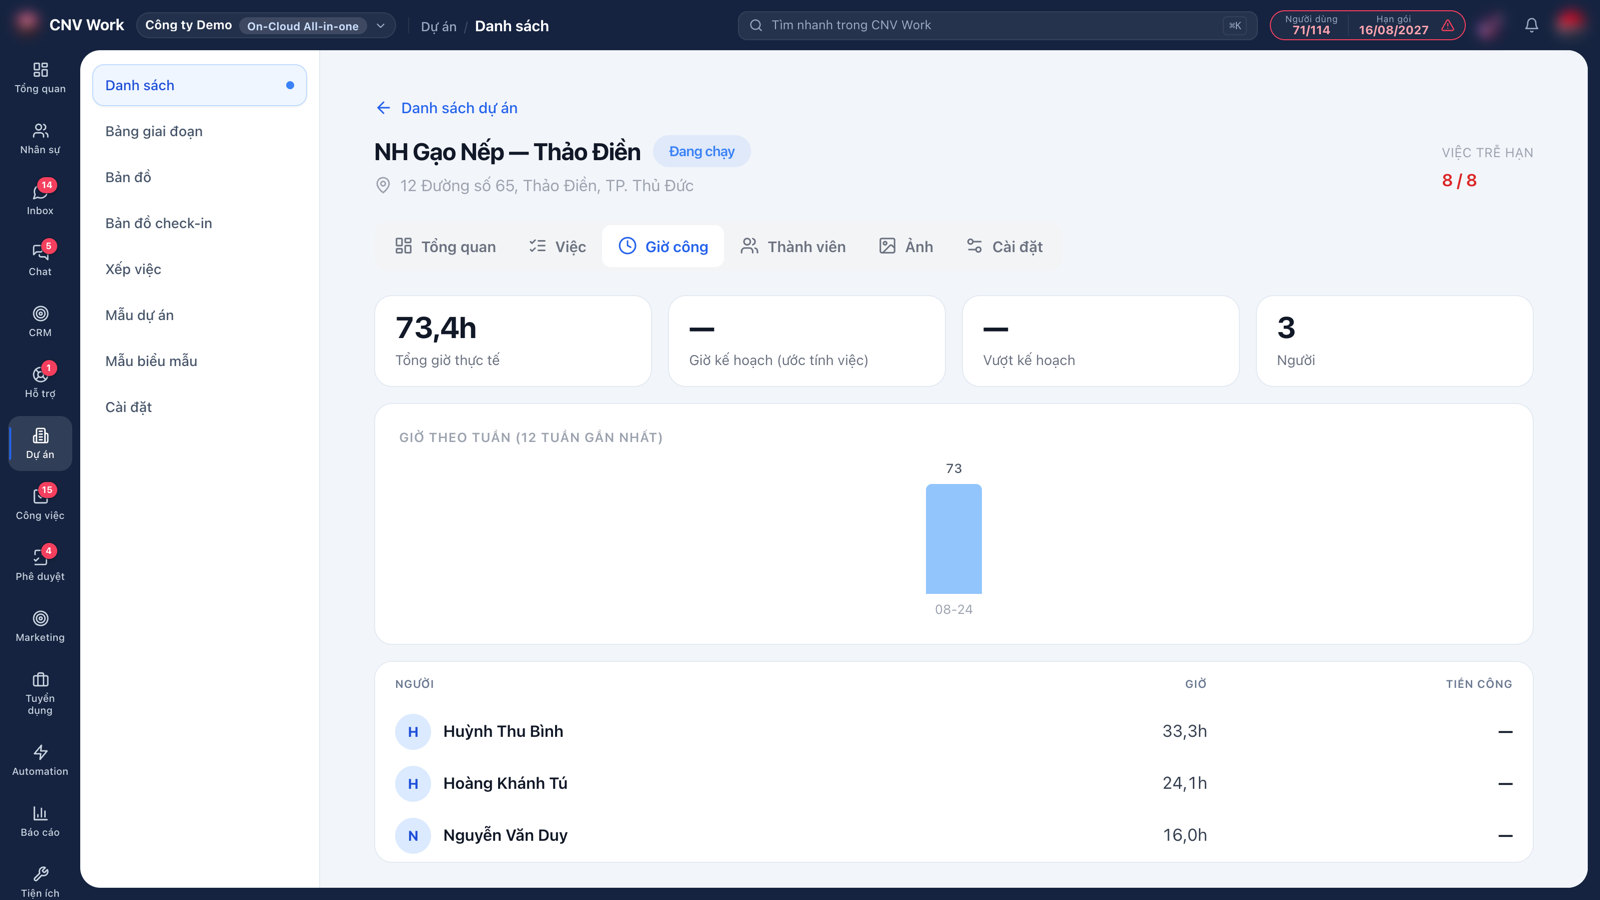Open the Automation lightning icon
Screen dimensions: 1600x900
(x=40, y=759)
